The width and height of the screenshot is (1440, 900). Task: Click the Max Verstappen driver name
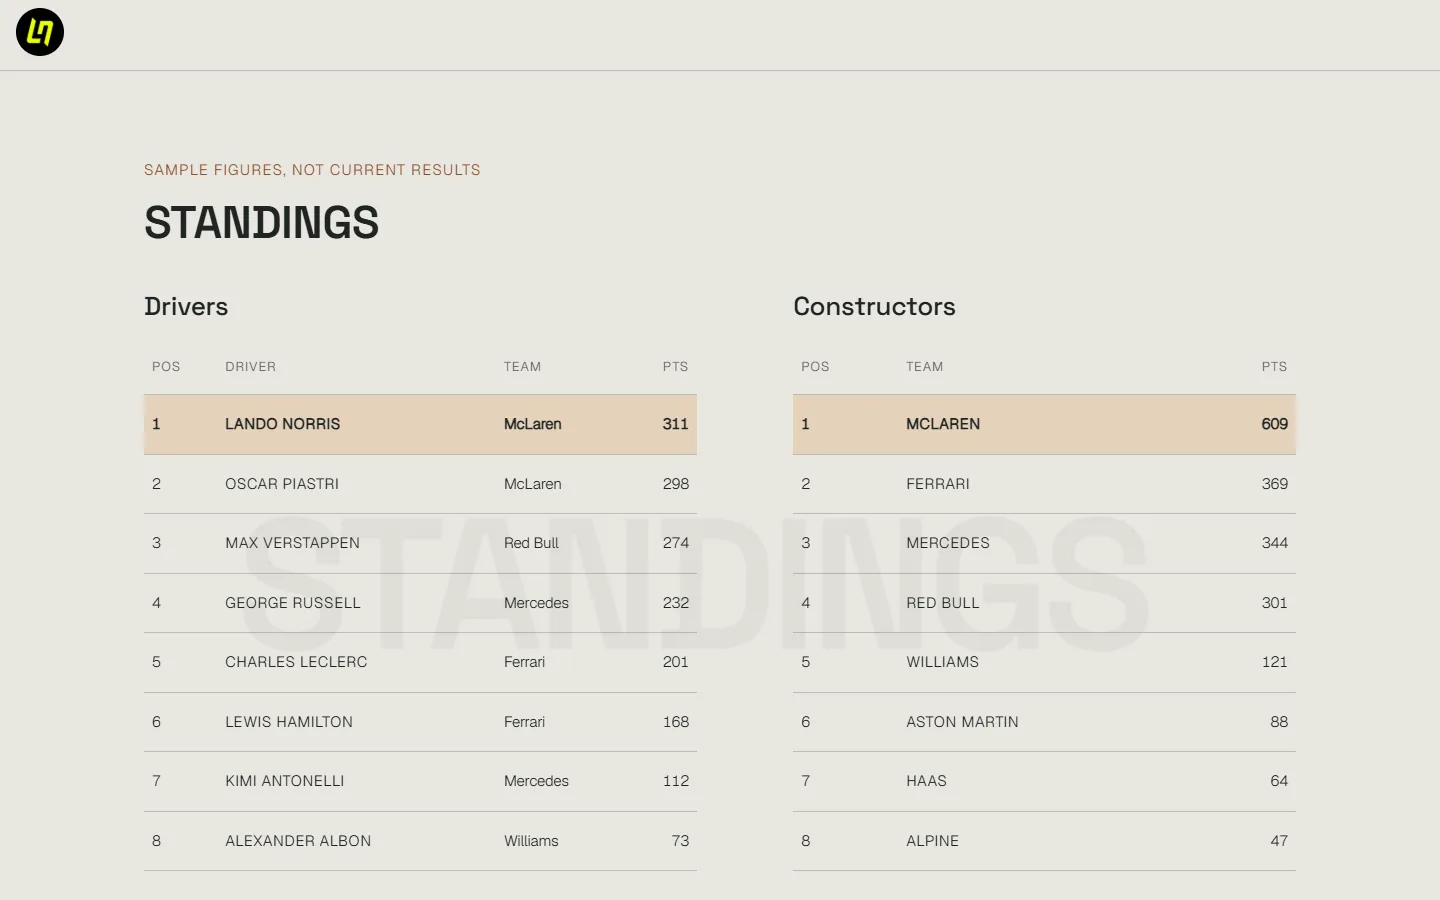292,543
